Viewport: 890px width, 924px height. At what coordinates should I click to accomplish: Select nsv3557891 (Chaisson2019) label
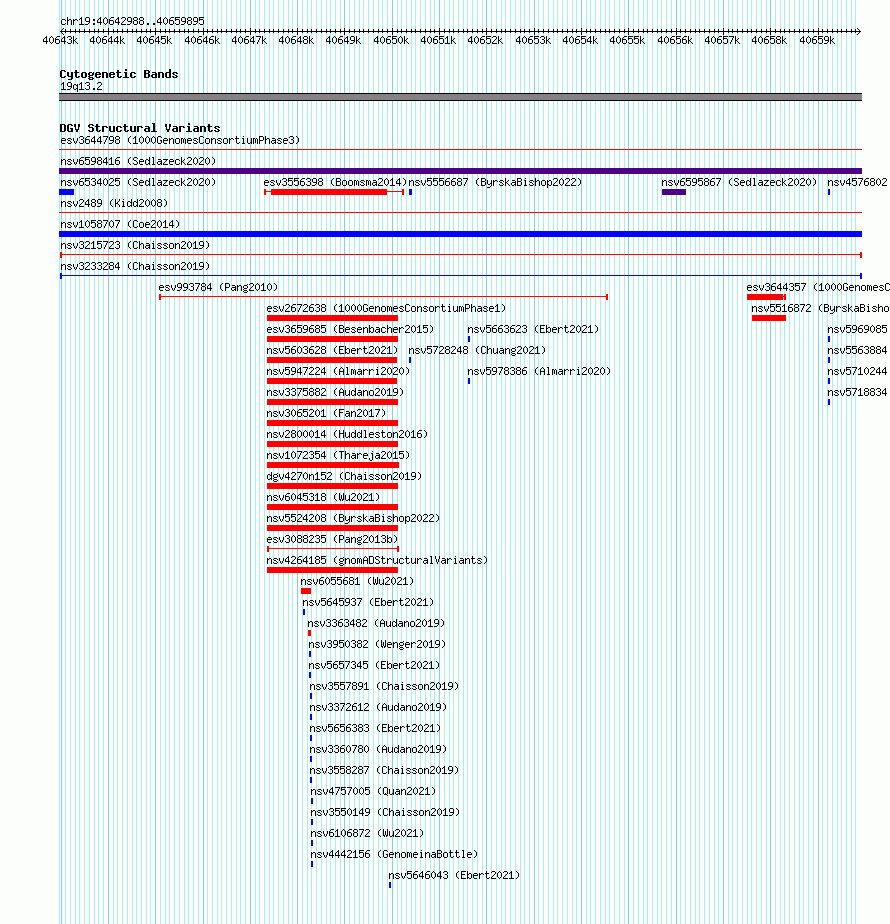tap(384, 686)
